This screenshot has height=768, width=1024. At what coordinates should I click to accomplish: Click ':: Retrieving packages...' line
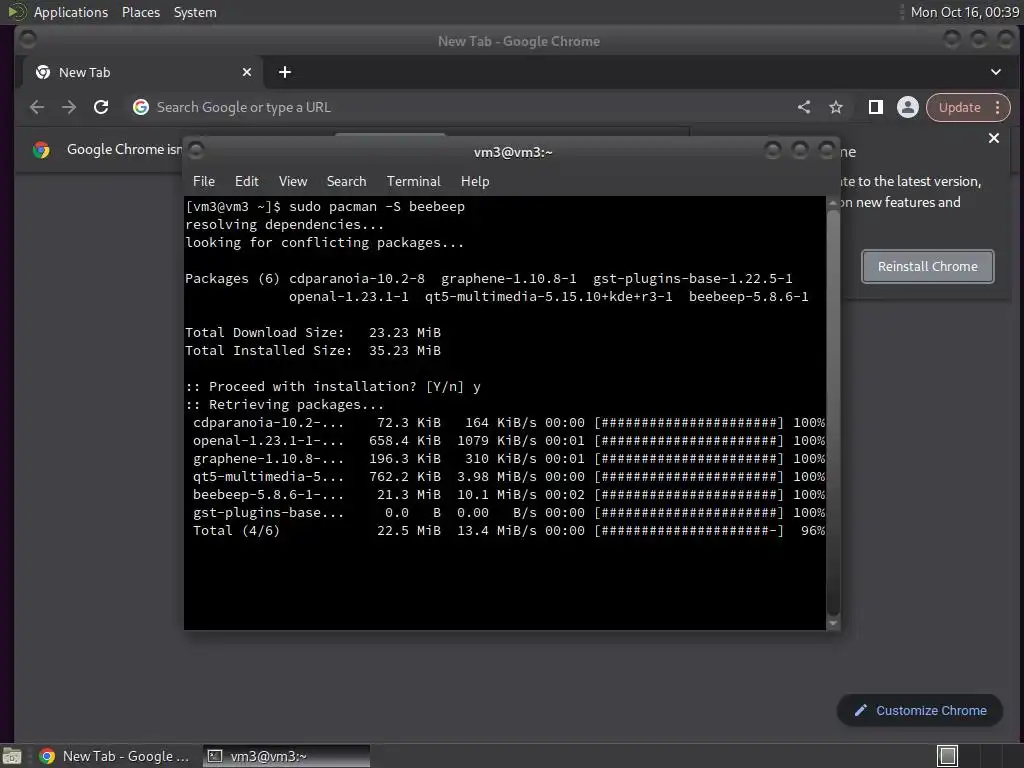coord(285,405)
